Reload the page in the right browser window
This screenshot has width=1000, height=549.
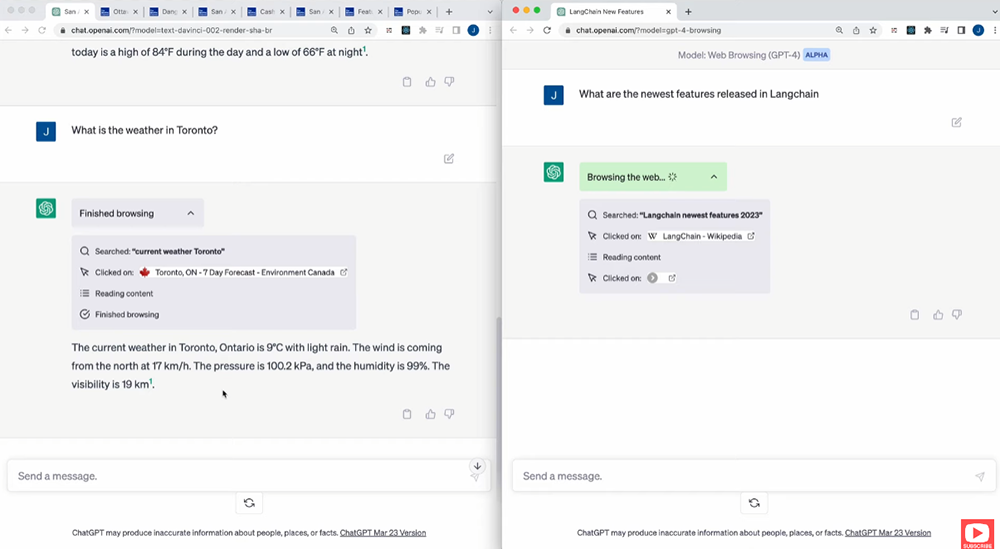tap(547, 30)
